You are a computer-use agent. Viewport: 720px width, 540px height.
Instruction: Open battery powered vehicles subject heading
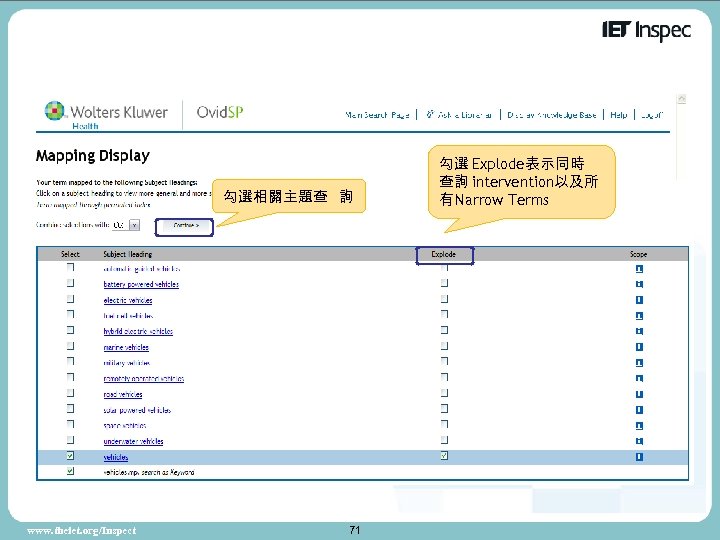tap(141, 284)
